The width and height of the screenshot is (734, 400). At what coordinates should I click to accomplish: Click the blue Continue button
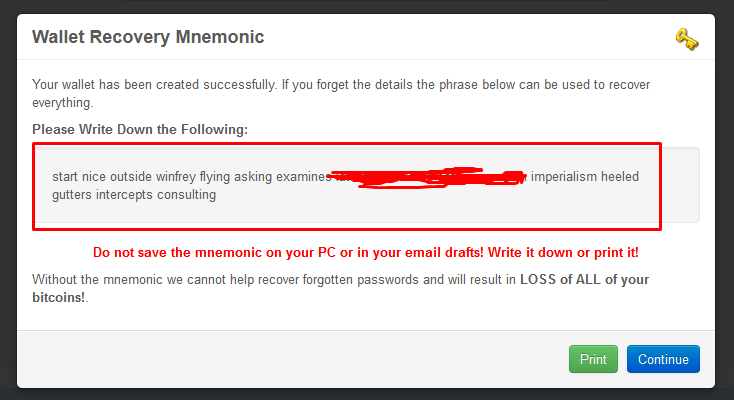coord(663,359)
